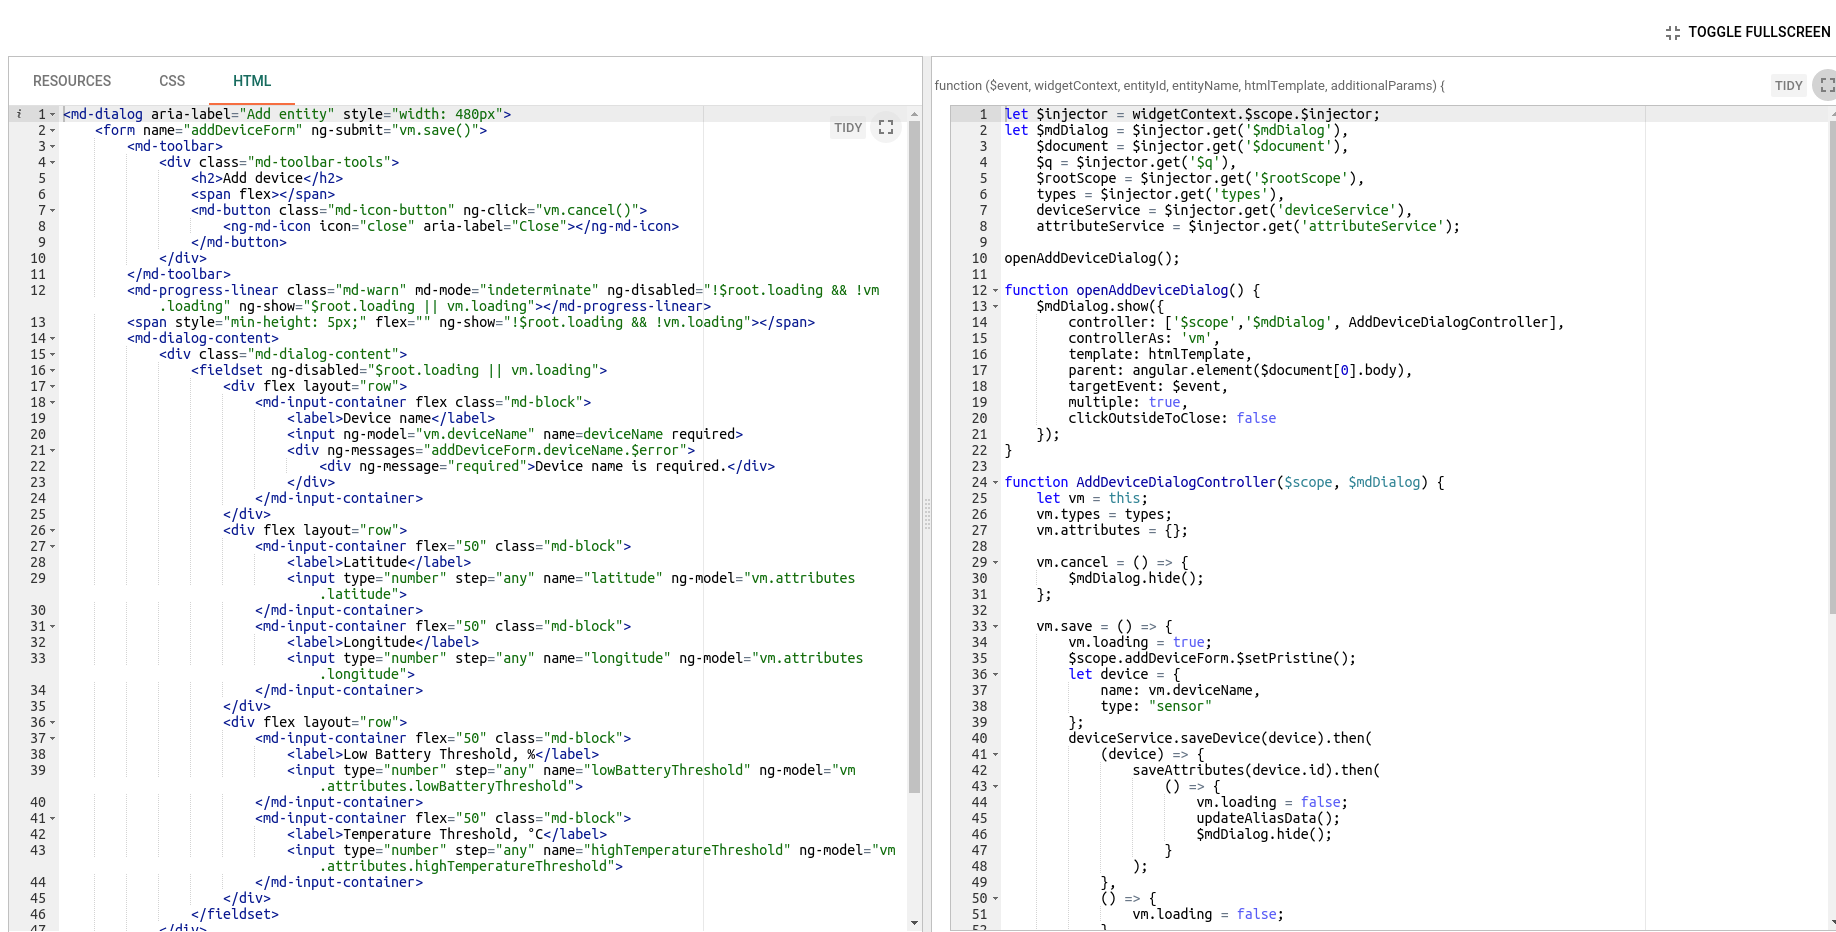Screen dimensions: 1836x932
Task: Select the HTML tab
Action: click(x=252, y=81)
